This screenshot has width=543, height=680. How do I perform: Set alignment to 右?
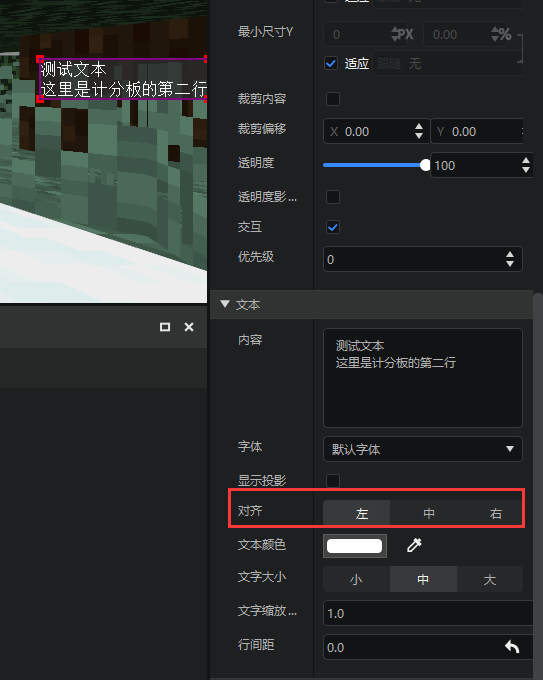pyautogui.click(x=496, y=513)
